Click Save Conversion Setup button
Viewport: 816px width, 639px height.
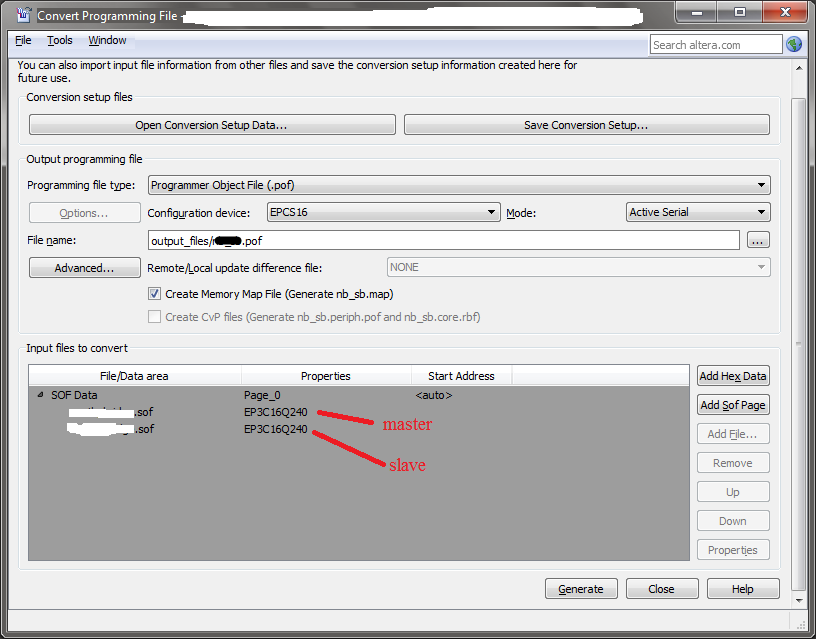click(x=586, y=125)
